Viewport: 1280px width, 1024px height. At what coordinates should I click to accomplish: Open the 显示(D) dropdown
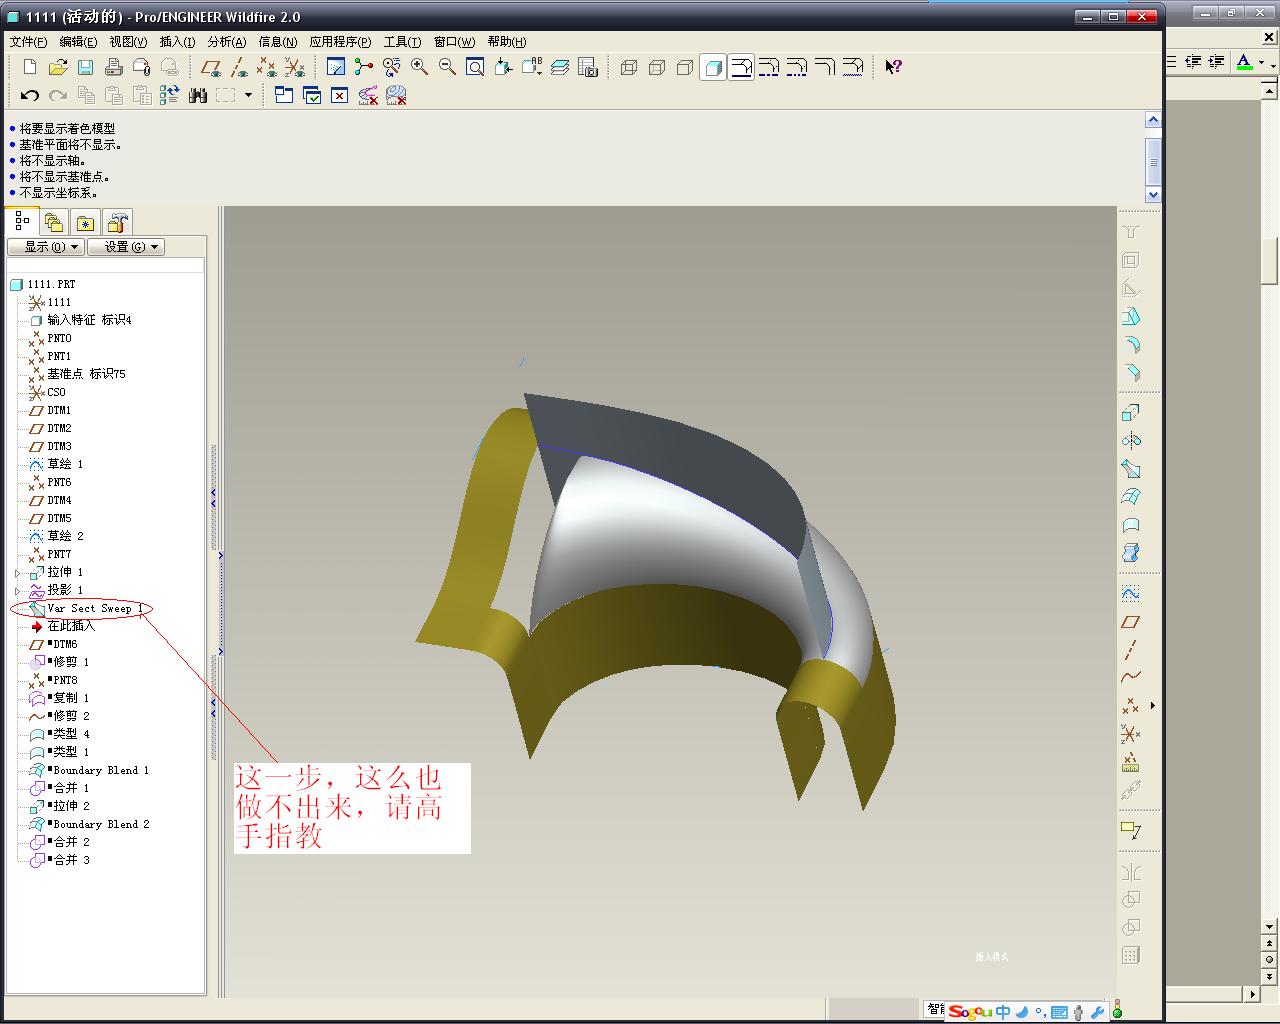(45, 247)
